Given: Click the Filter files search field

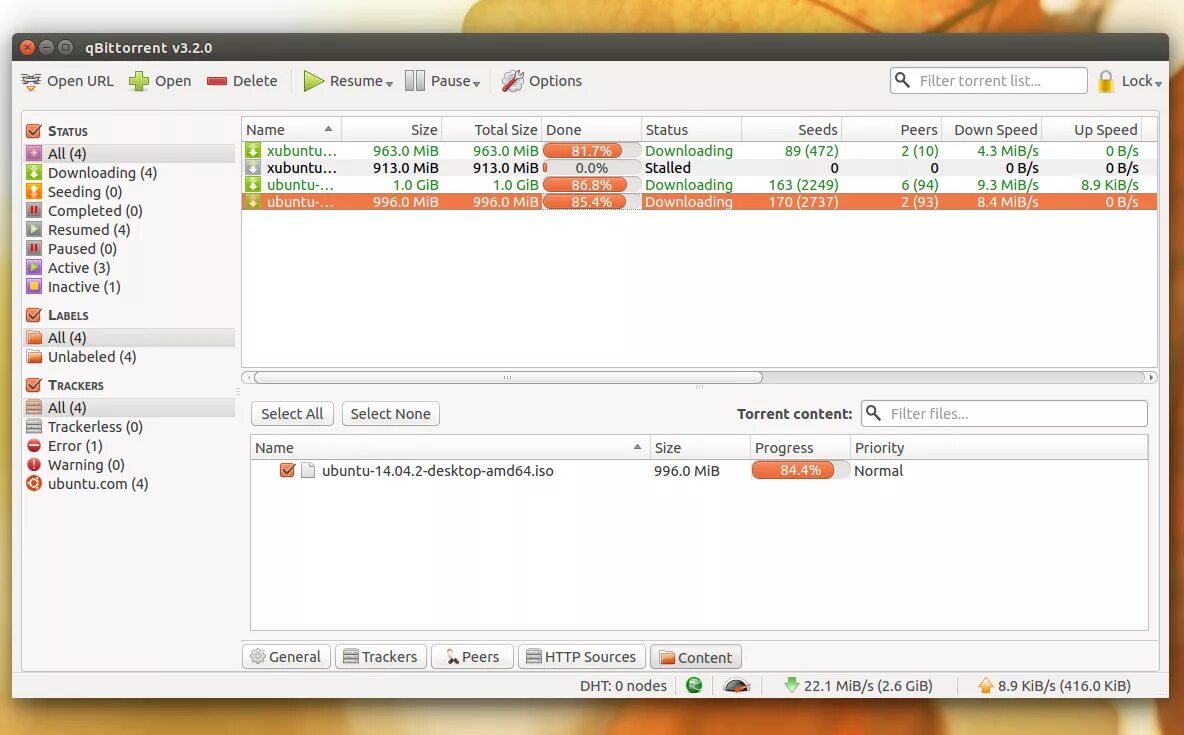Looking at the screenshot, I should pos(1004,414).
